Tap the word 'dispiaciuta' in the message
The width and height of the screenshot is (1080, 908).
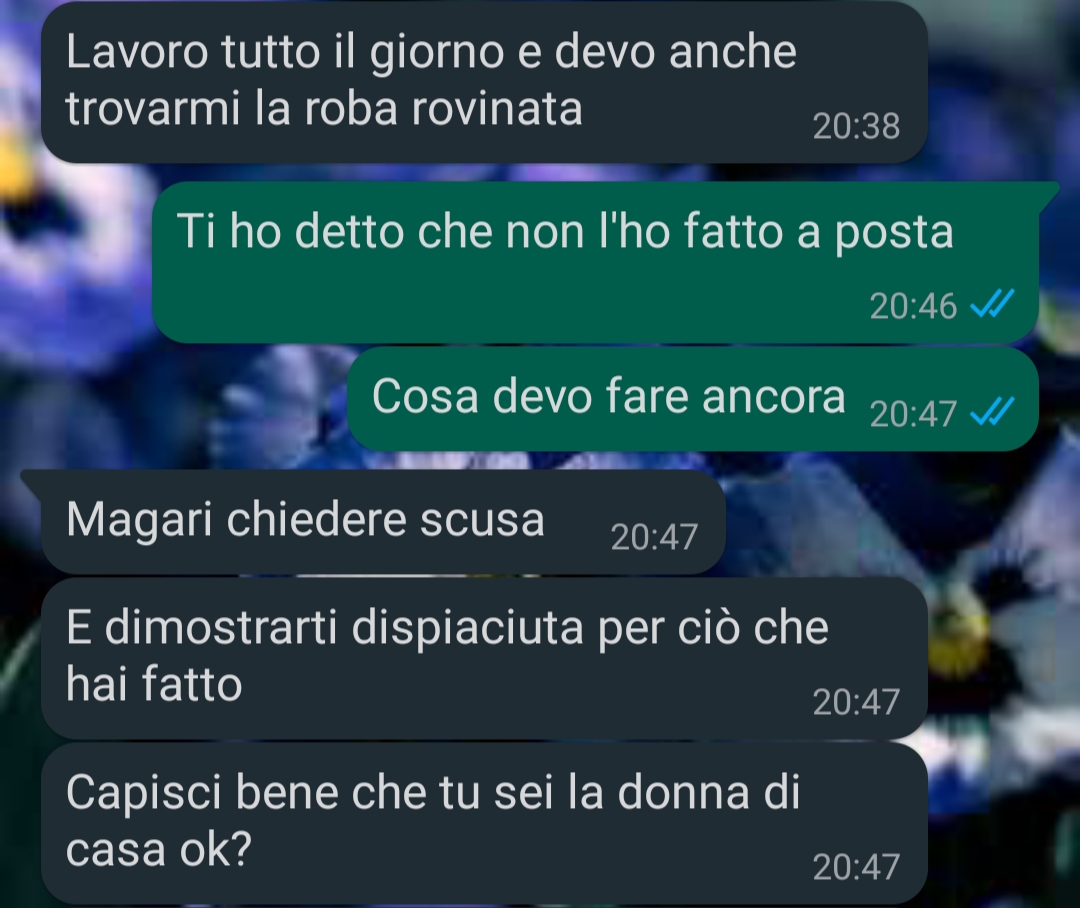468,628
